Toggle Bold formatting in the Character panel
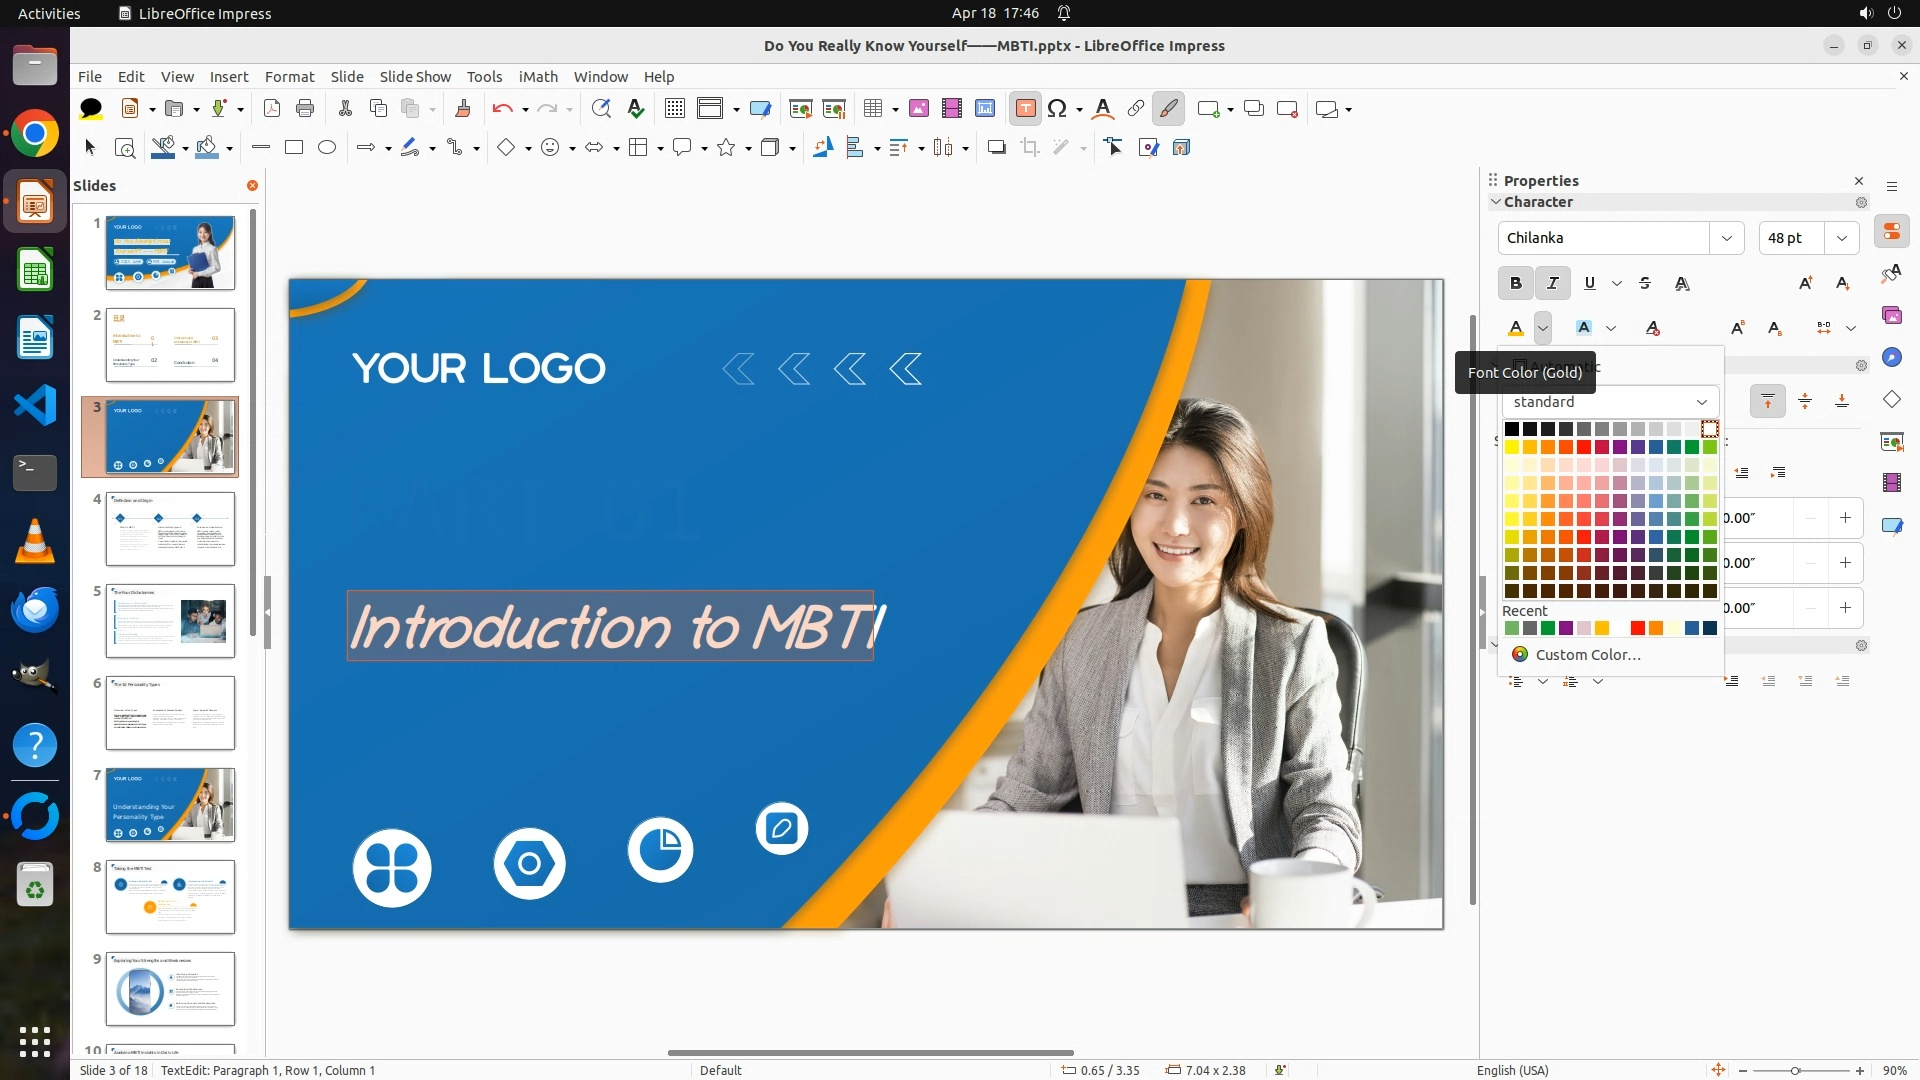The height and width of the screenshot is (1080, 1920). click(x=1516, y=284)
